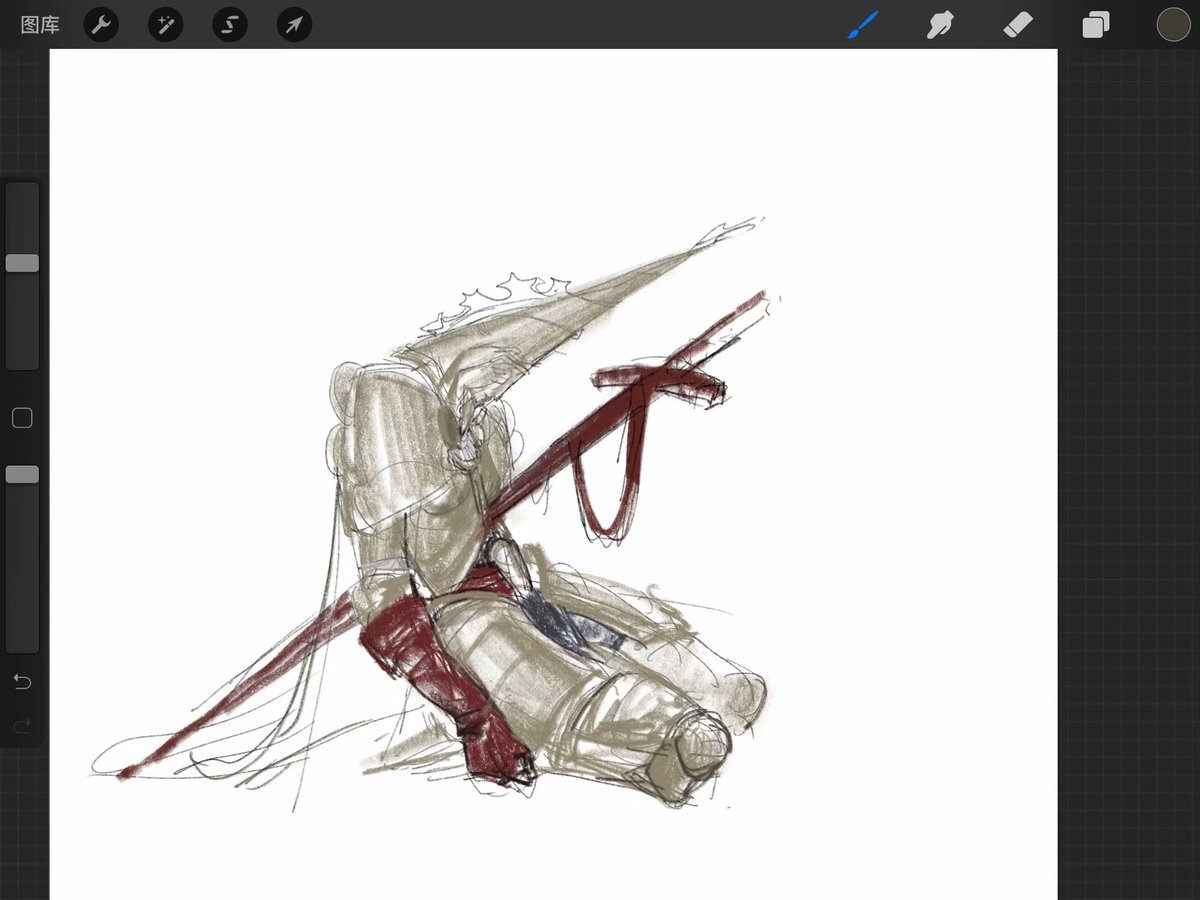
Task: Tap the square Modify button
Action: [22, 418]
